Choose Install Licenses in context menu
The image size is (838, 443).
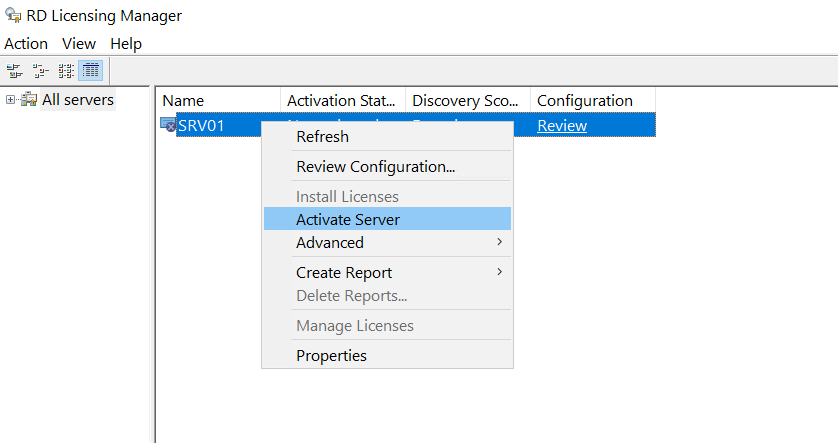[x=387, y=197]
